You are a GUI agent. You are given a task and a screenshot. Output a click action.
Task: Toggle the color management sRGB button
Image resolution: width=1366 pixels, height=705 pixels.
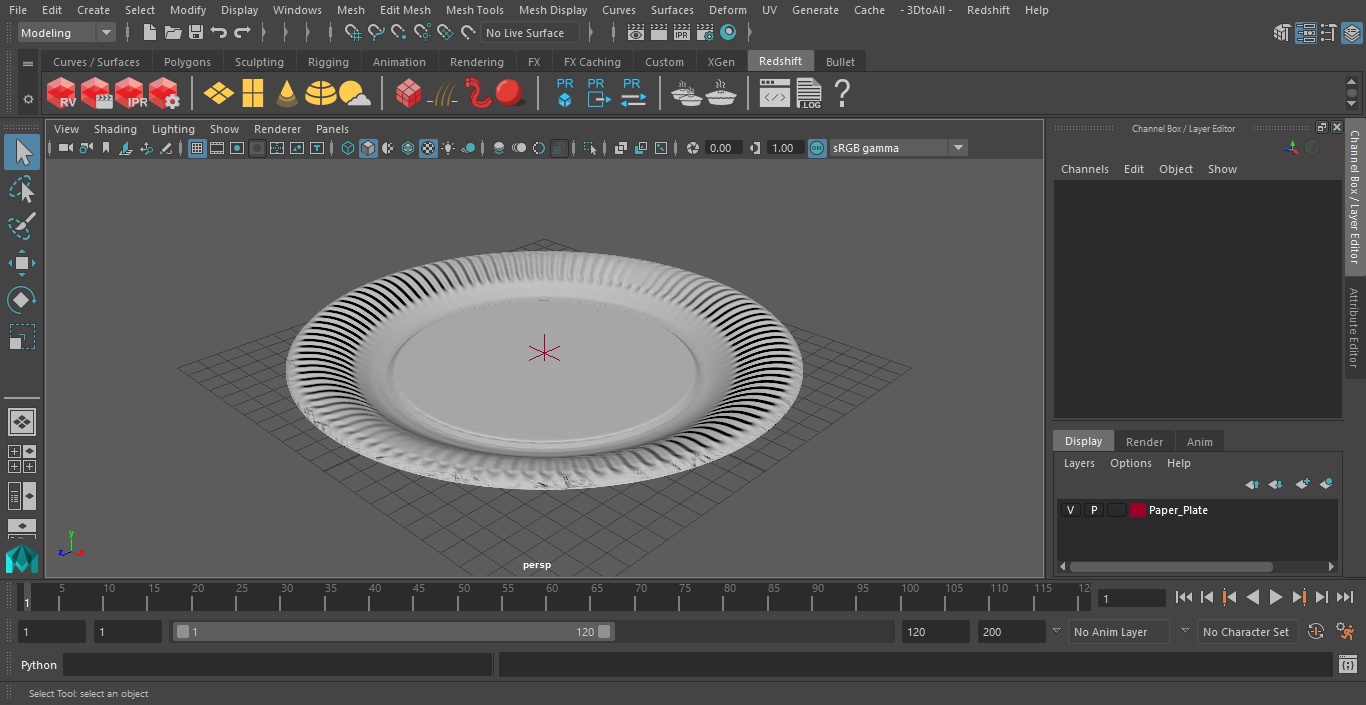(817, 148)
